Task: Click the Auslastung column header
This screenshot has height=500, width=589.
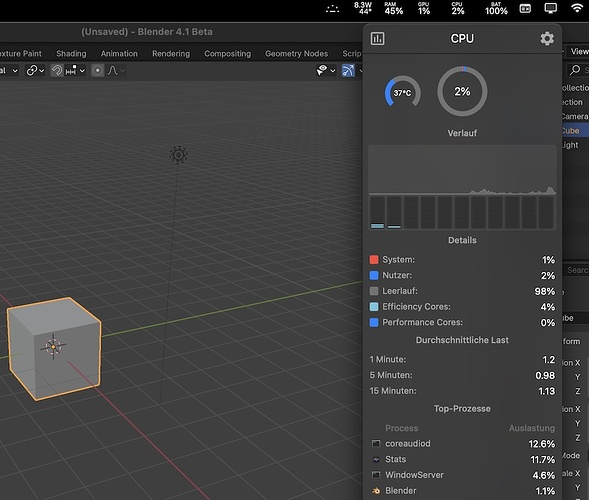Action: tap(532, 428)
